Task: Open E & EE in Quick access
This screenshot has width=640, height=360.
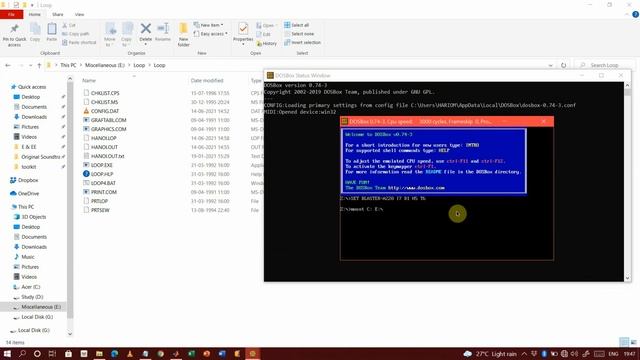Action: click(29, 147)
